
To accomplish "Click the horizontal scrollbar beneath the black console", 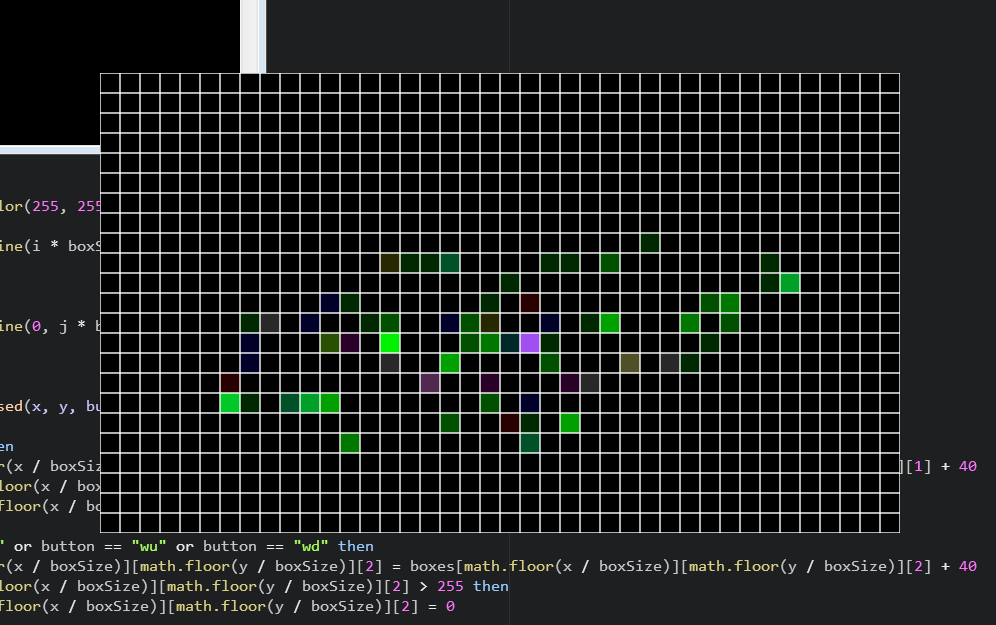I will tap(50, 150).
